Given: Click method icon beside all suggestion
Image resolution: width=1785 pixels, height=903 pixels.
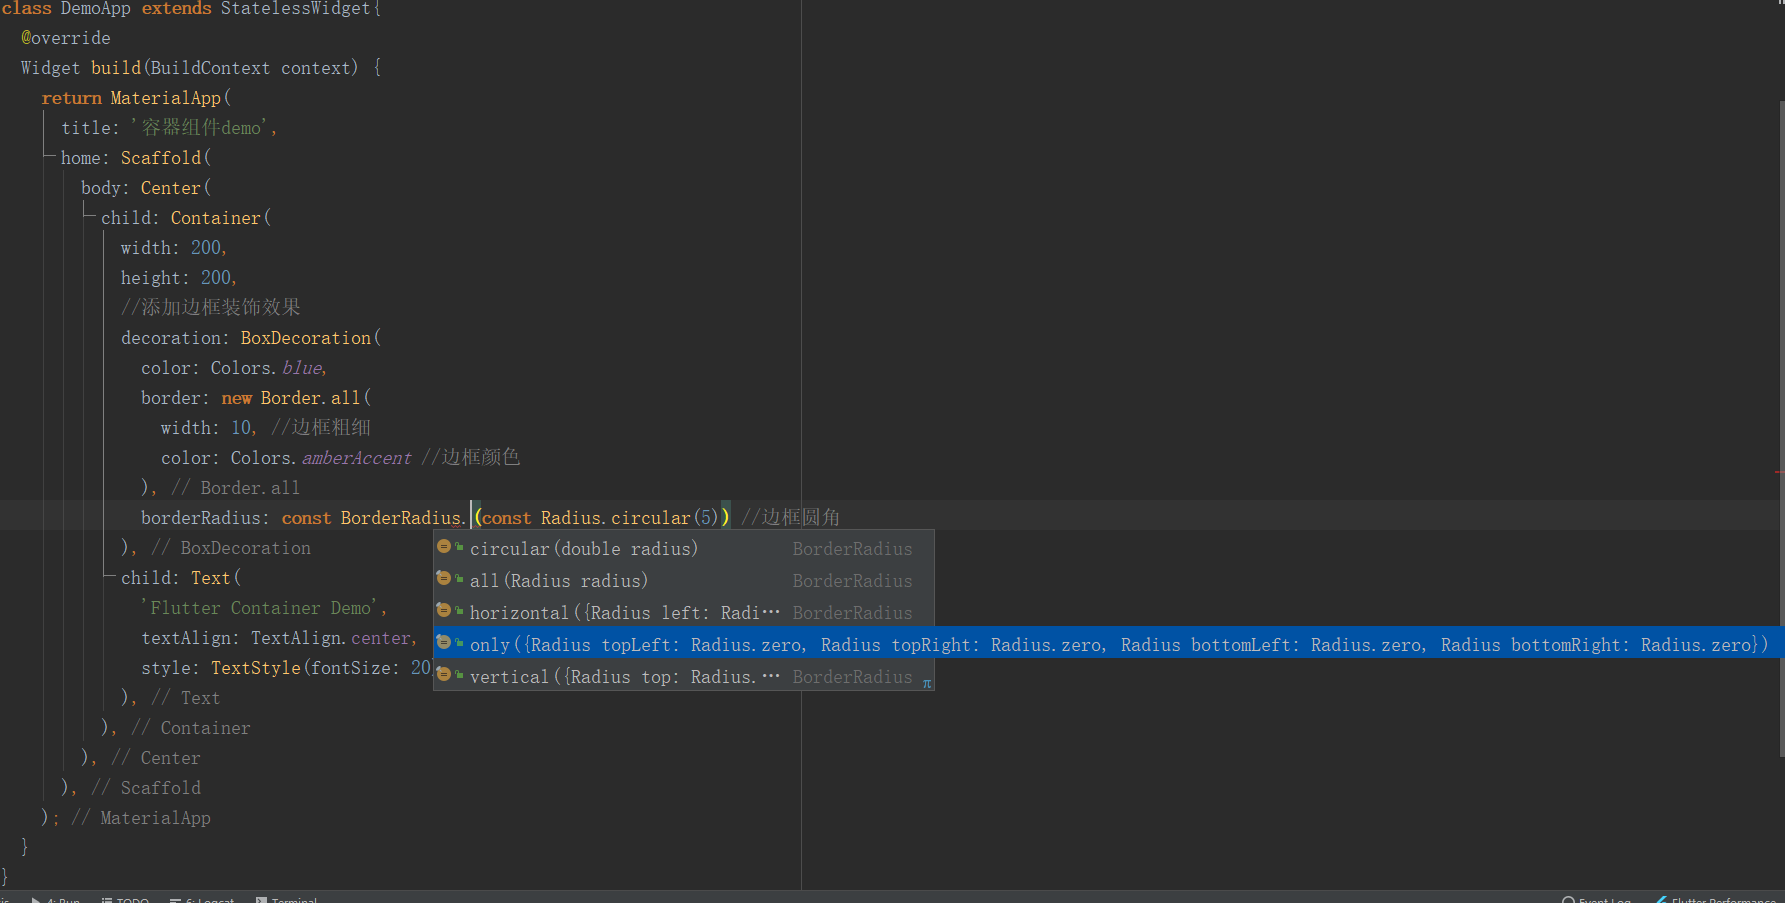Looking at the screenshot, I should coord(444,579).
